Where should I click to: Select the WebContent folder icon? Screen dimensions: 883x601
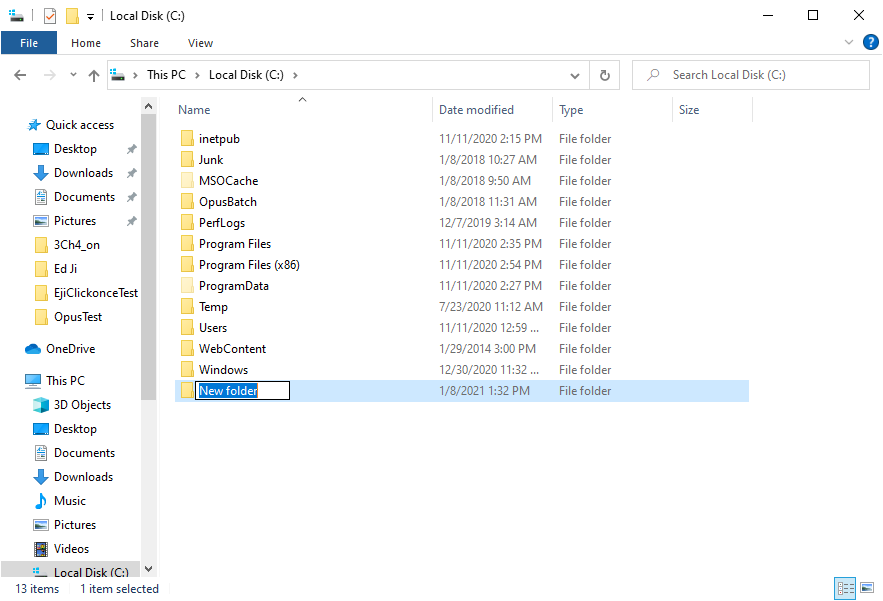188,349
